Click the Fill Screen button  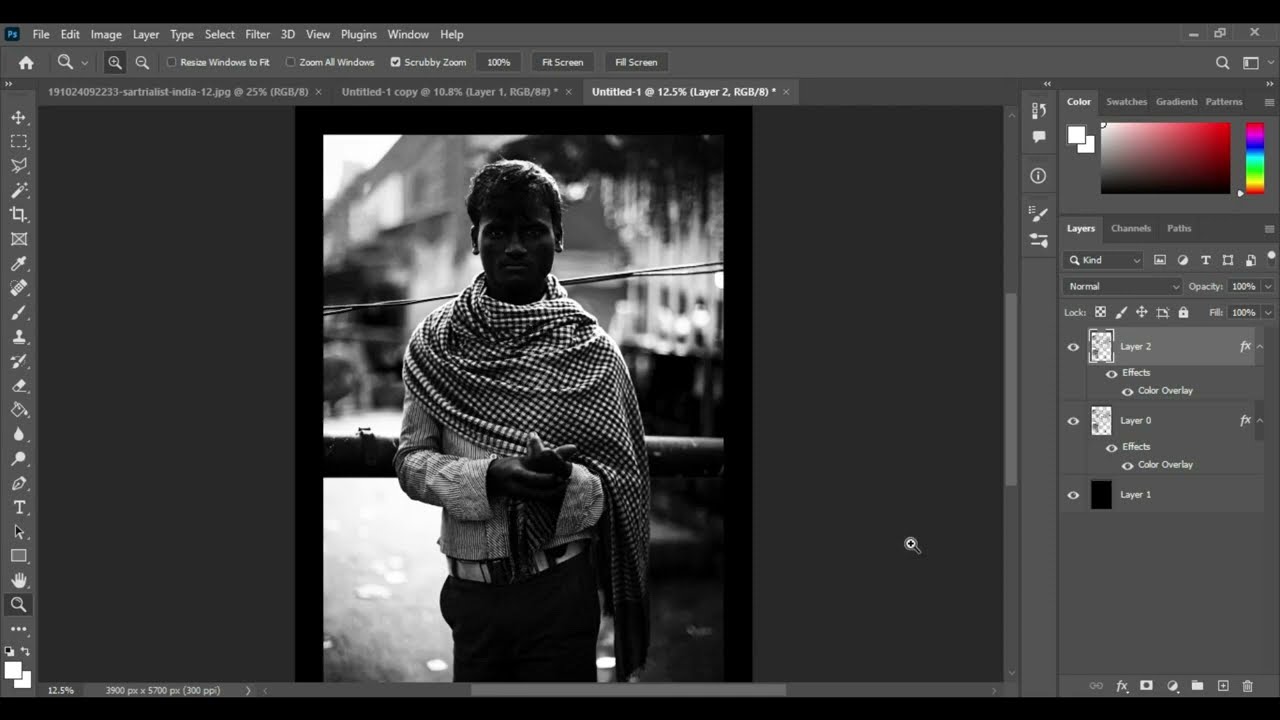636,62
